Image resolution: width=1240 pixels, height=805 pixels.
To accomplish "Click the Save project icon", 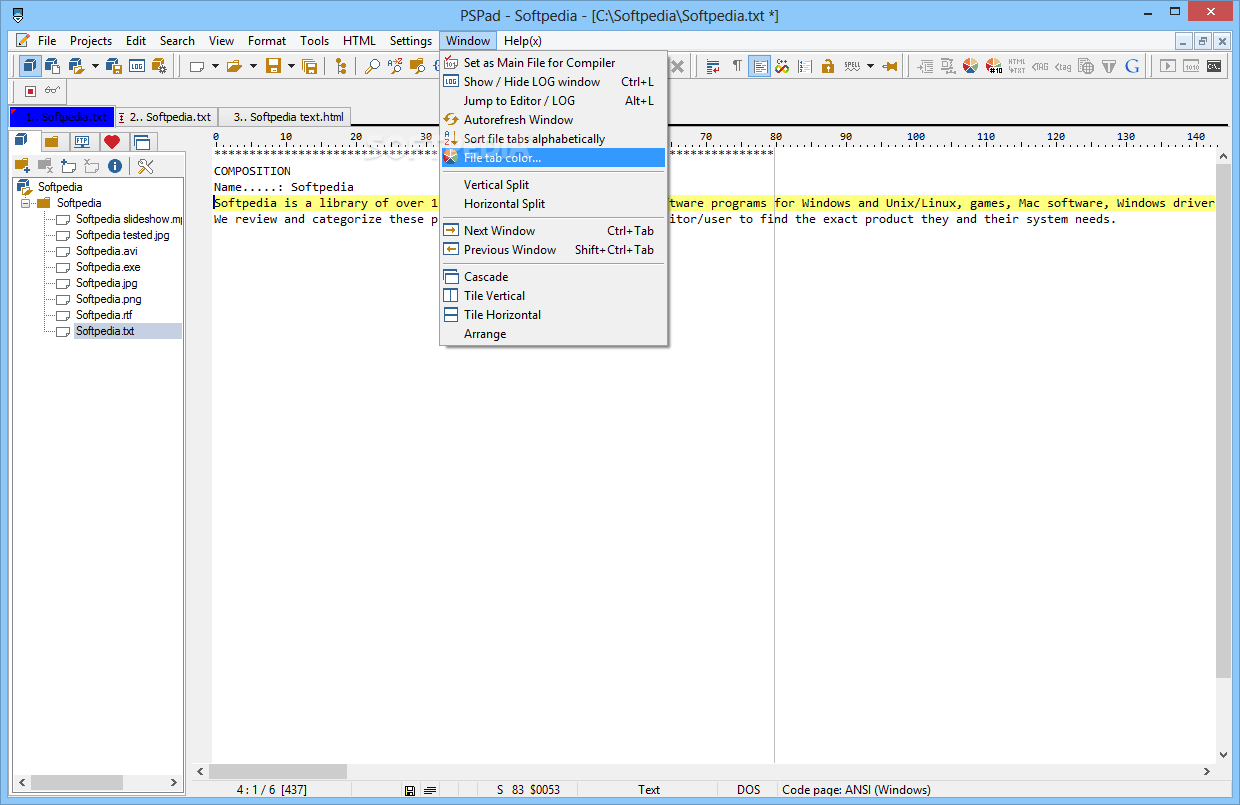I will (x=114, y=66).
